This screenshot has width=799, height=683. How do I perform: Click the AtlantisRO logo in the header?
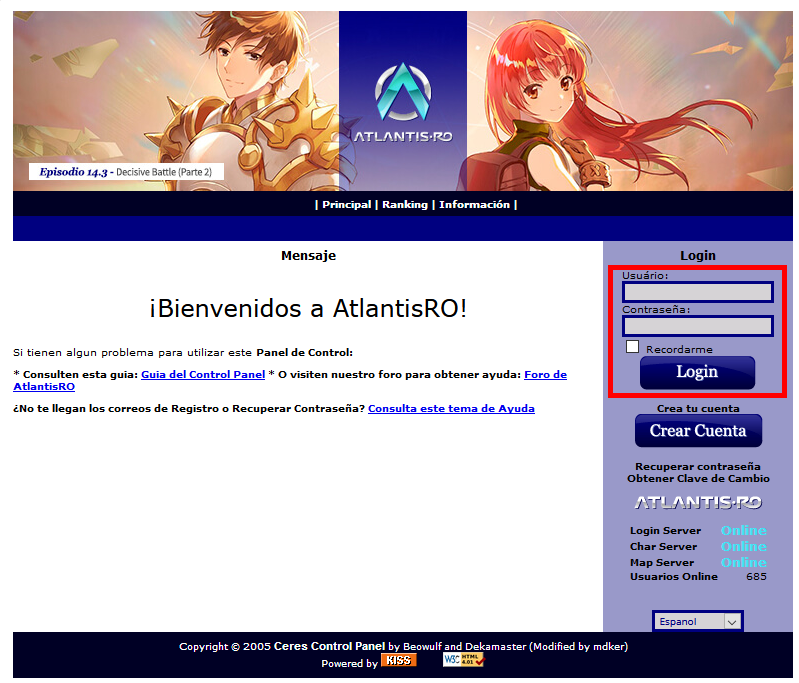click(403, 102)
